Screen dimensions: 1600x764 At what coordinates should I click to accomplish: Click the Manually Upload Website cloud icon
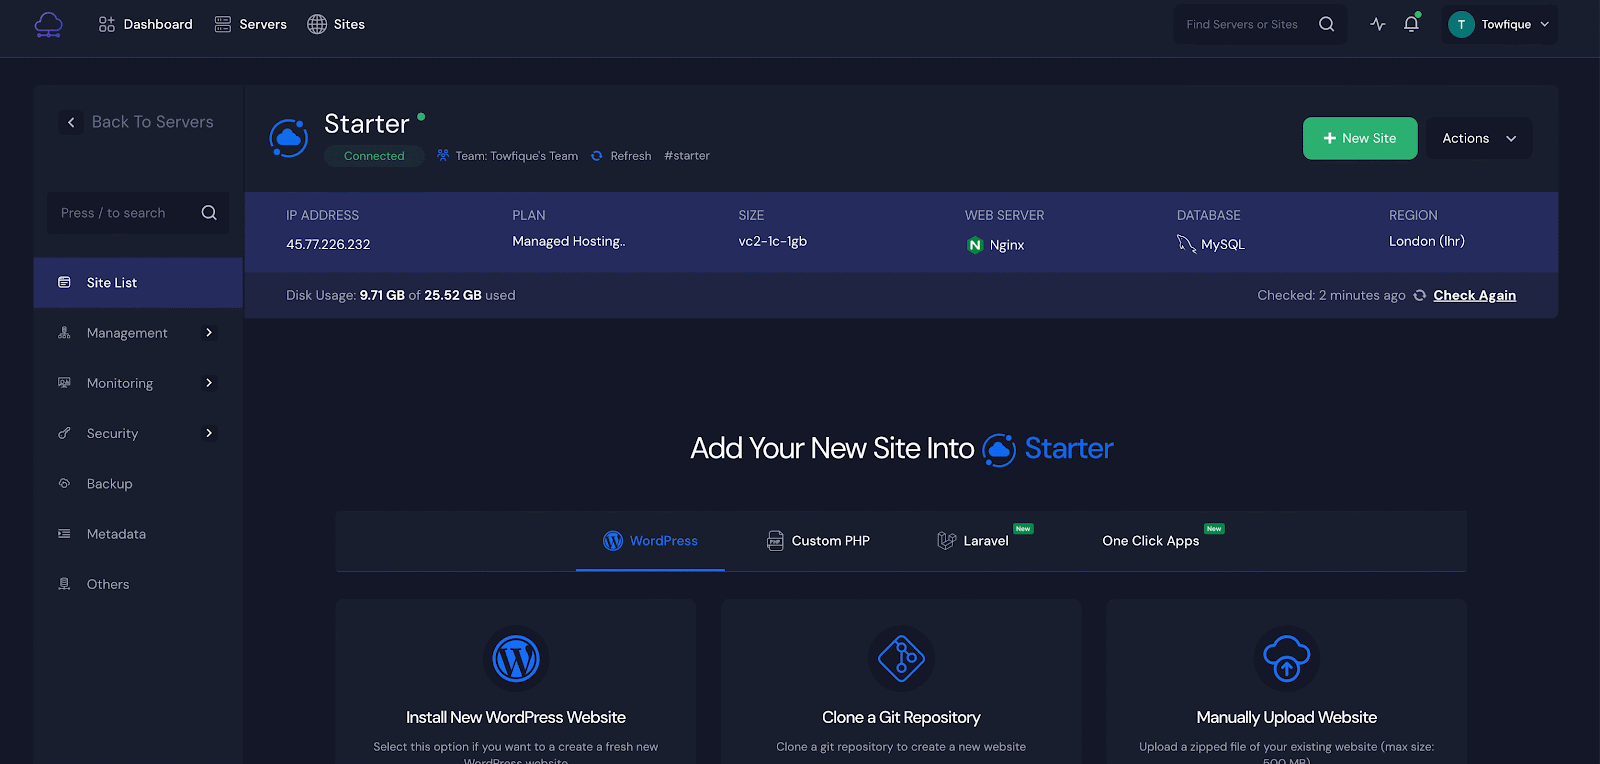click(x=1286, y=659)
